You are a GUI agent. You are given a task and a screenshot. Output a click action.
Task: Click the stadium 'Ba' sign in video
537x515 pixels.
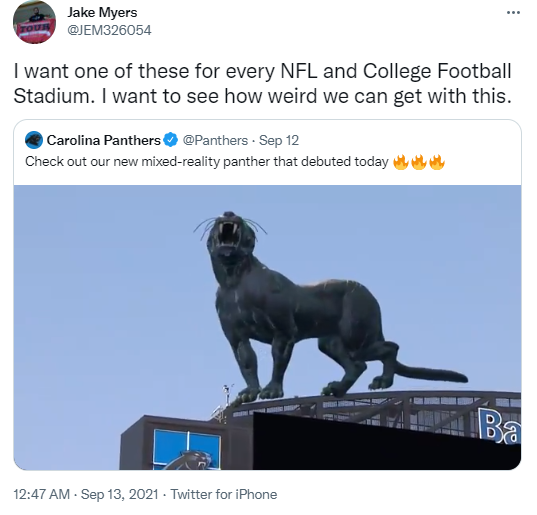[499, 425]
